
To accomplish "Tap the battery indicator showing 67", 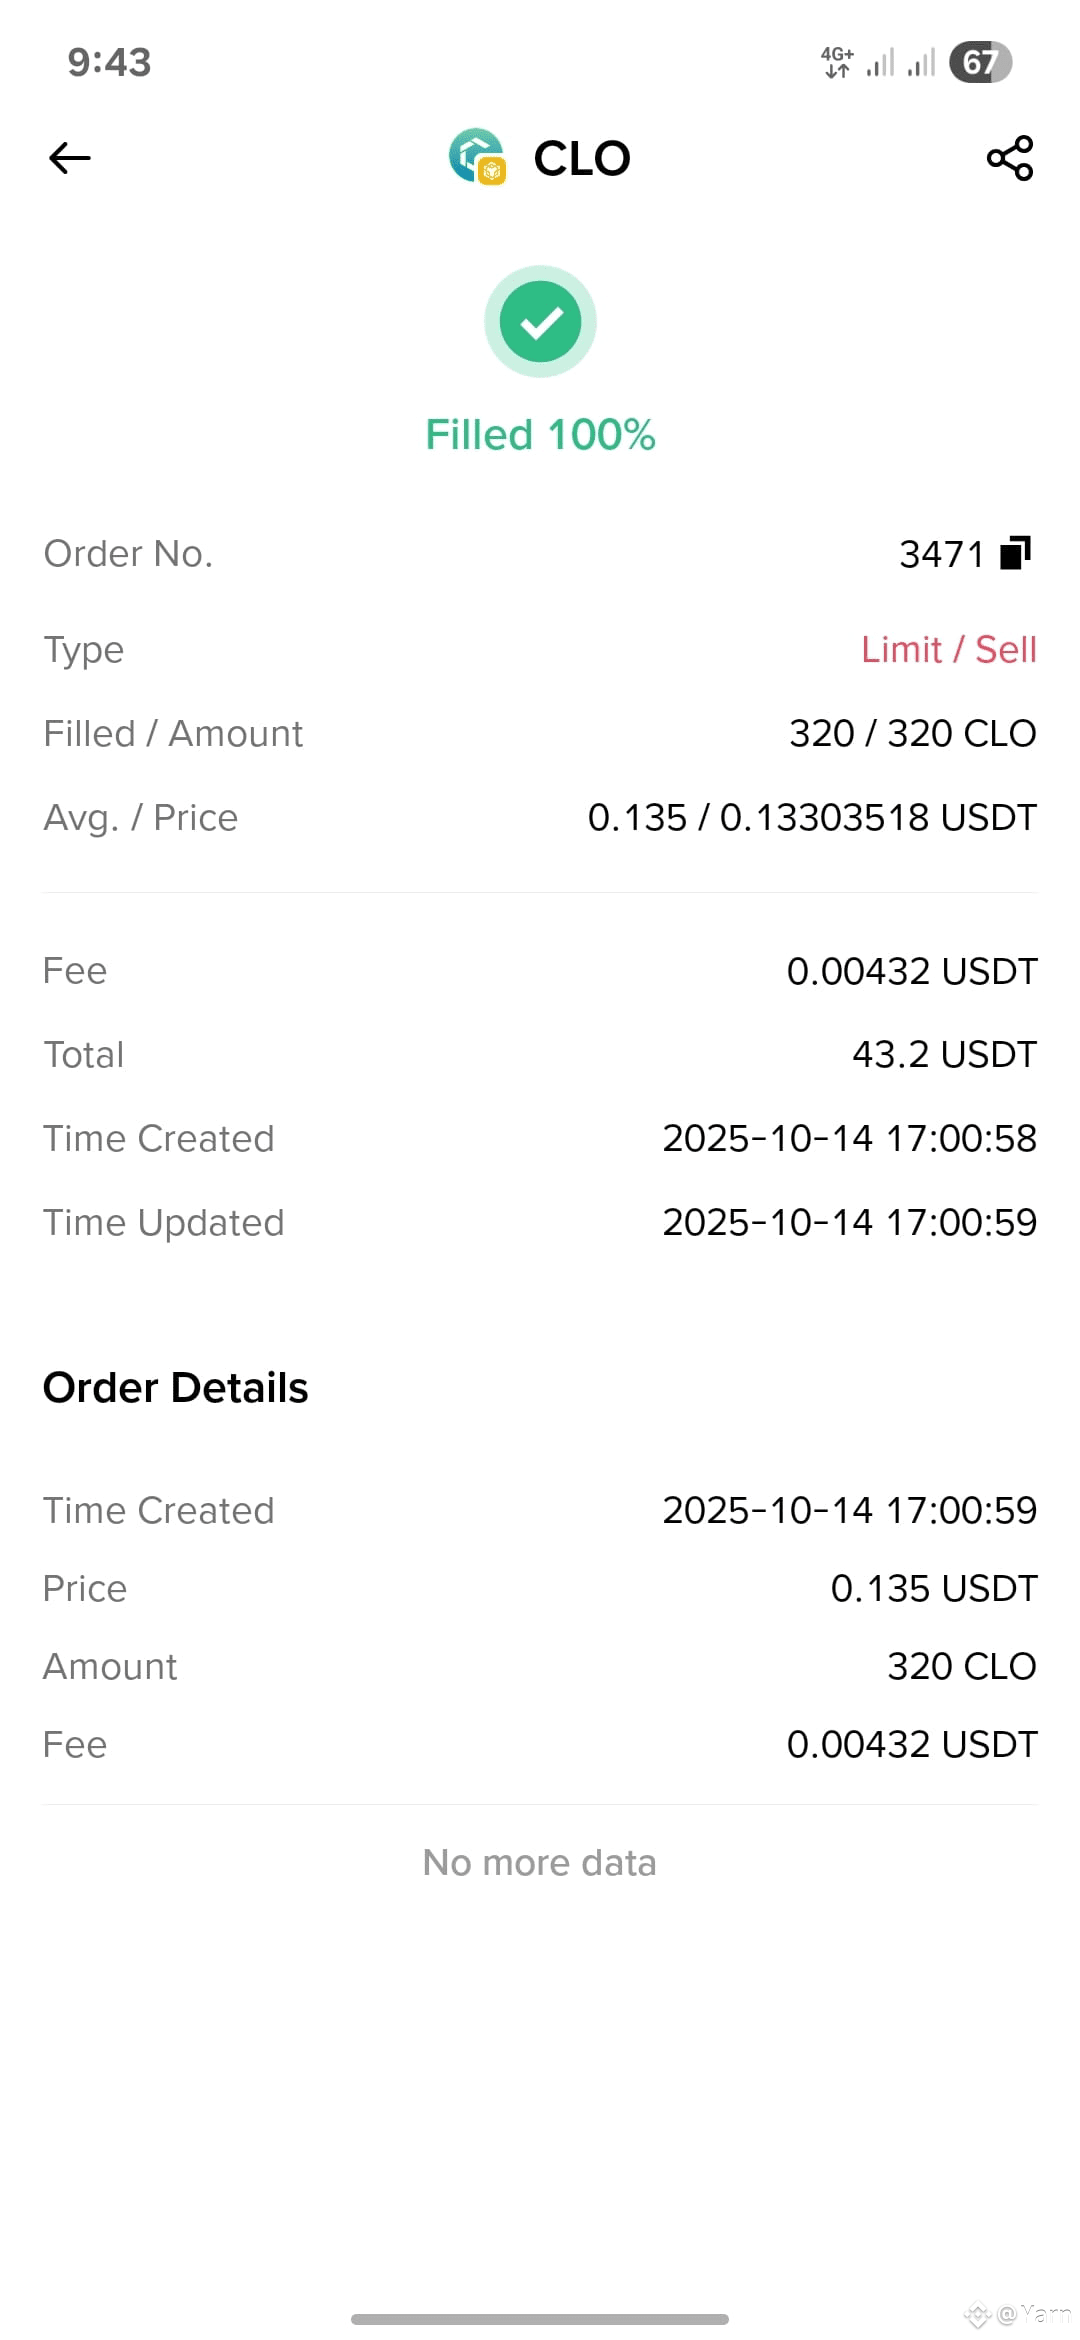I will coord(981,62).
